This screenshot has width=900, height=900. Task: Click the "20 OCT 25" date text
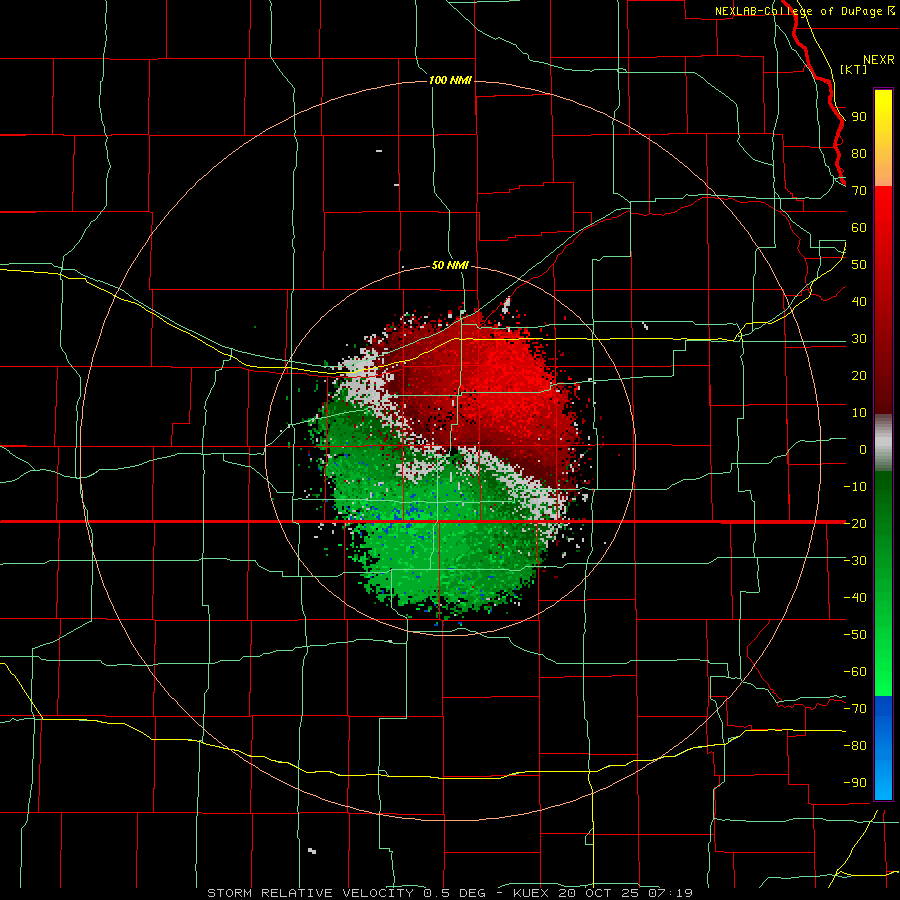[x=599, y=893]
